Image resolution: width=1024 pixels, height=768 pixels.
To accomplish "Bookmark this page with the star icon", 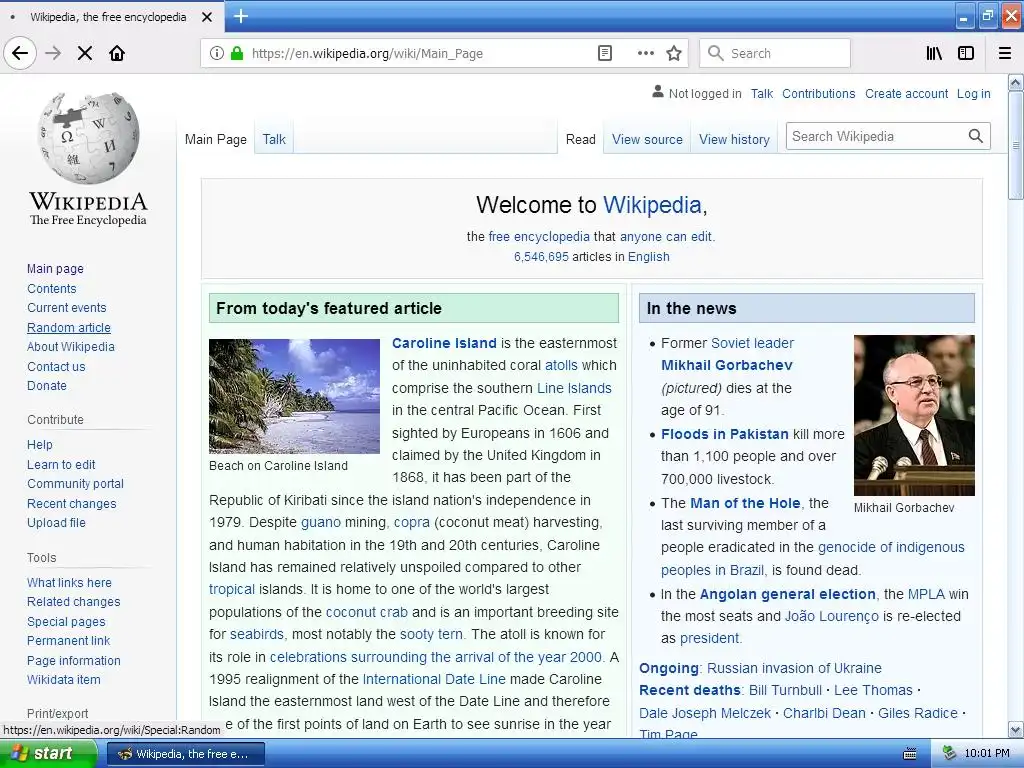I will coord(674,53).
